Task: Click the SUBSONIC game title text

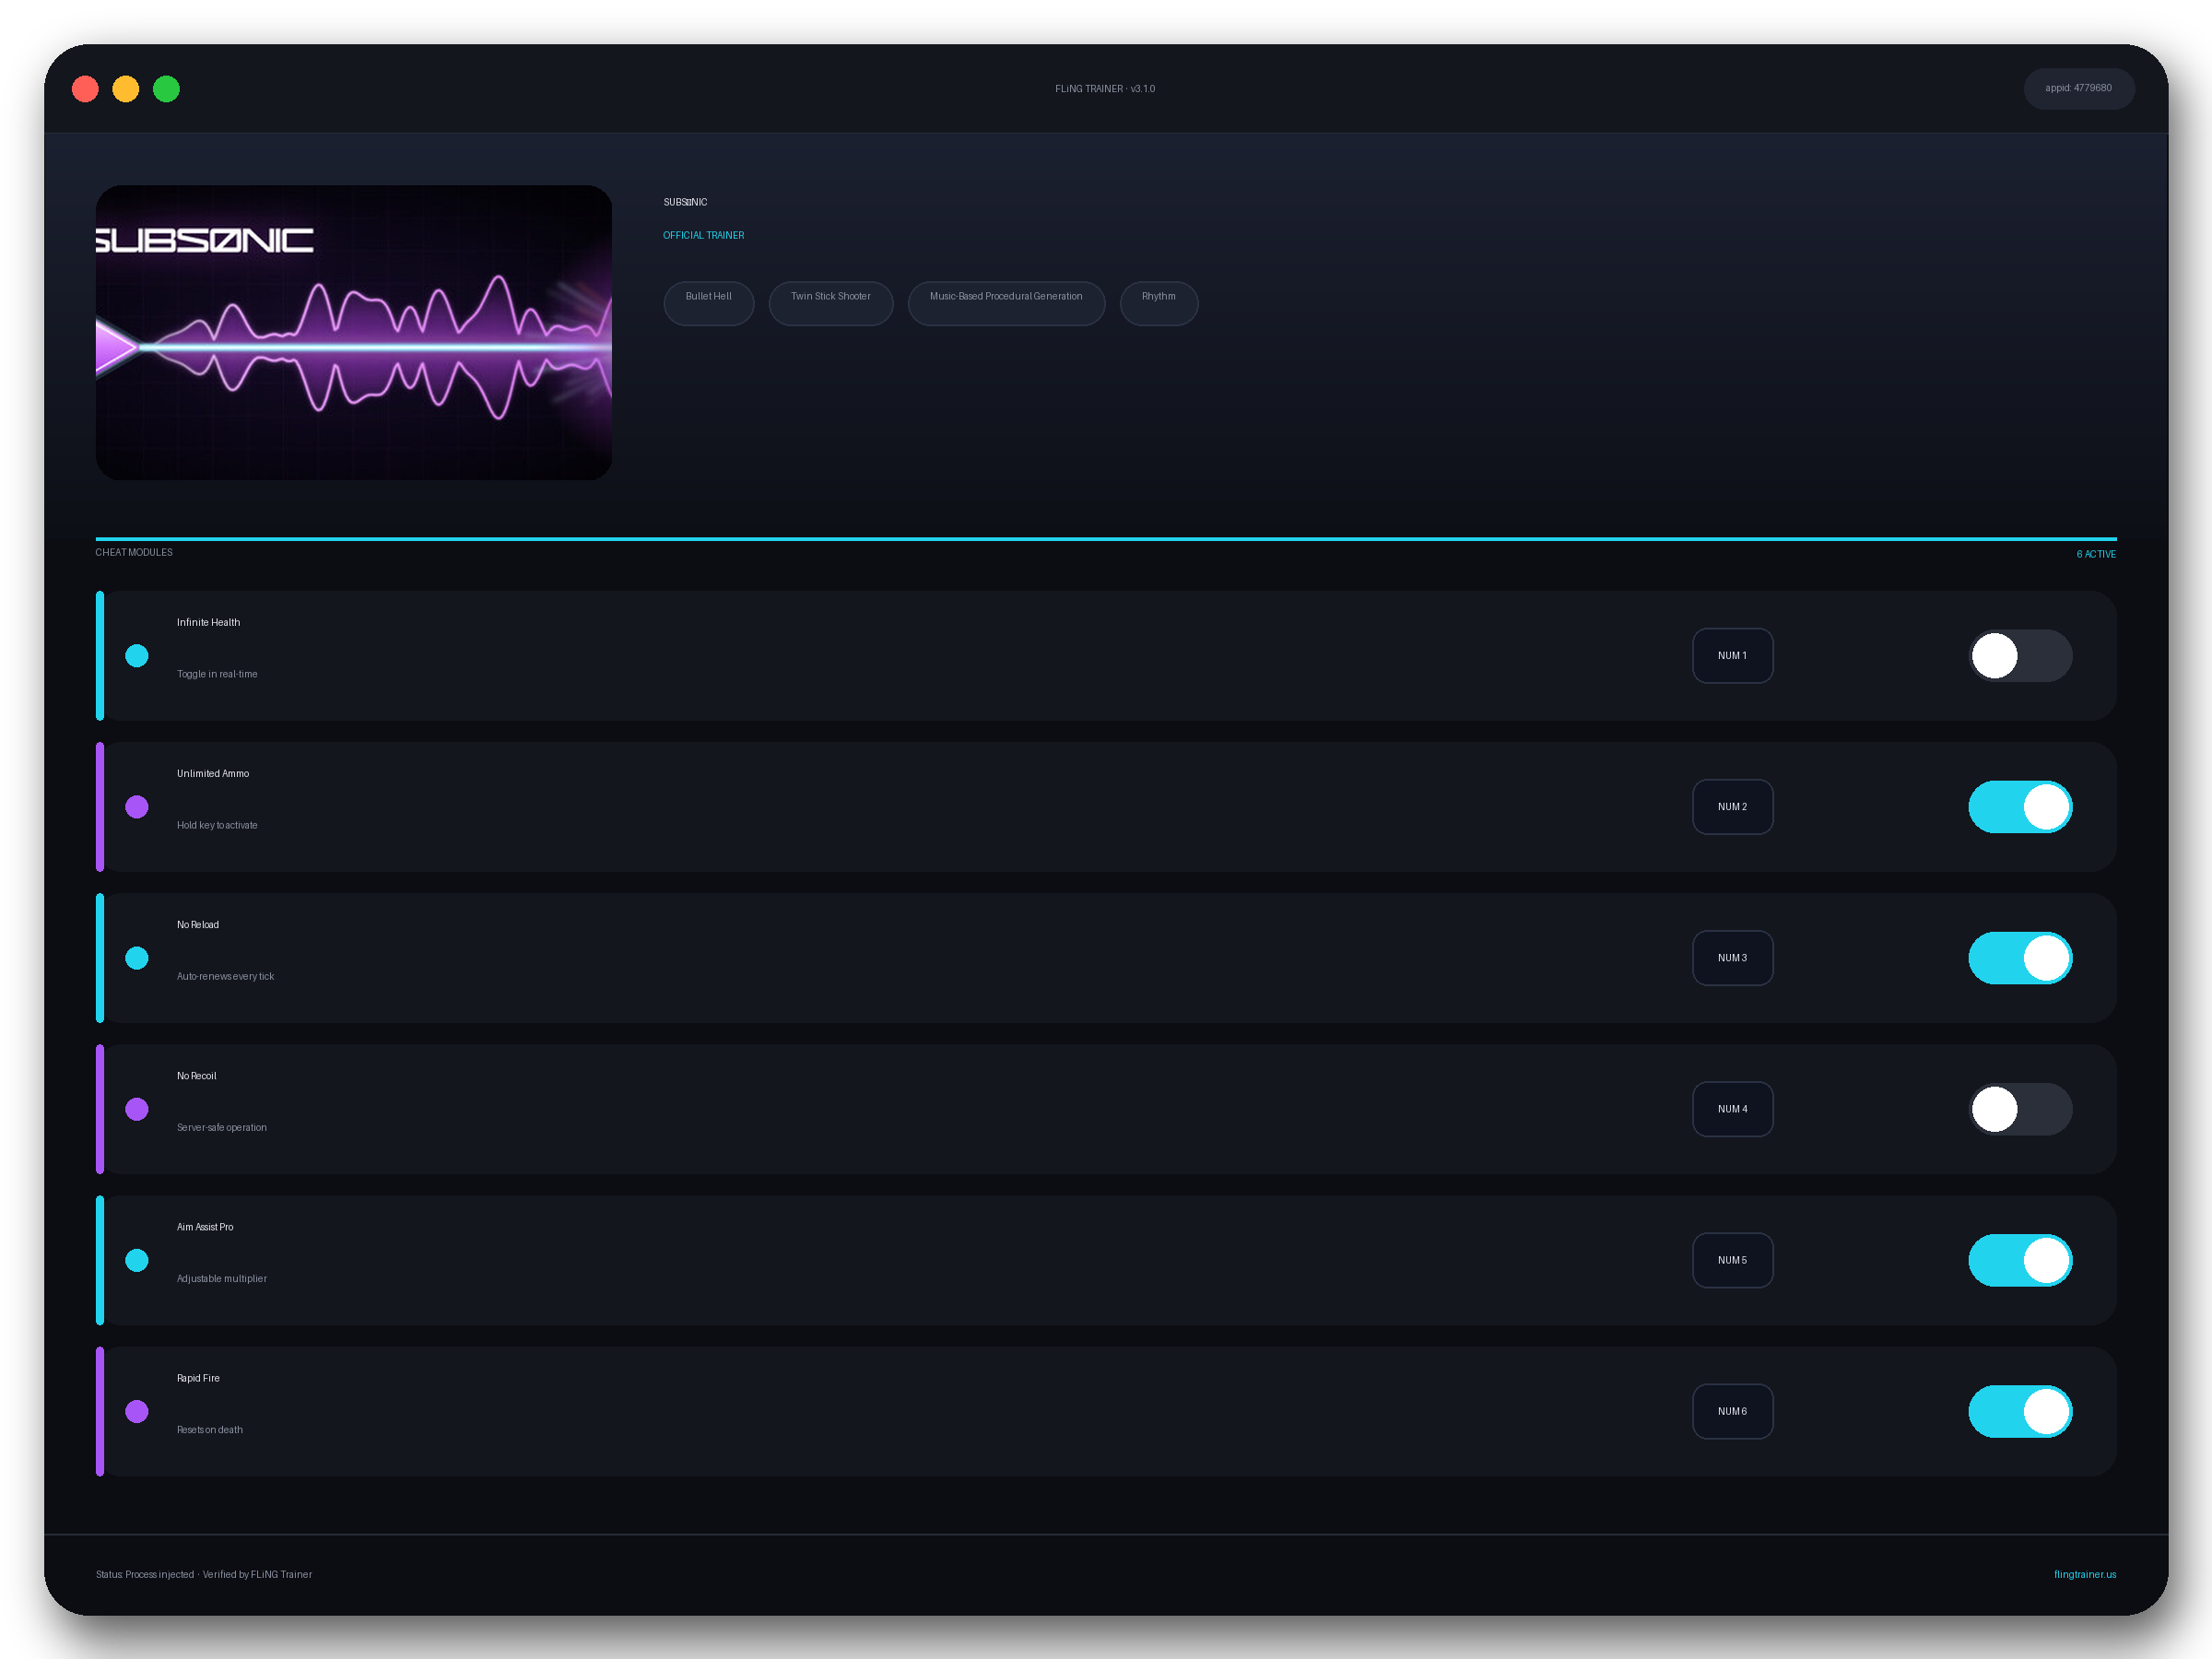Action: [x=685, y=202]
